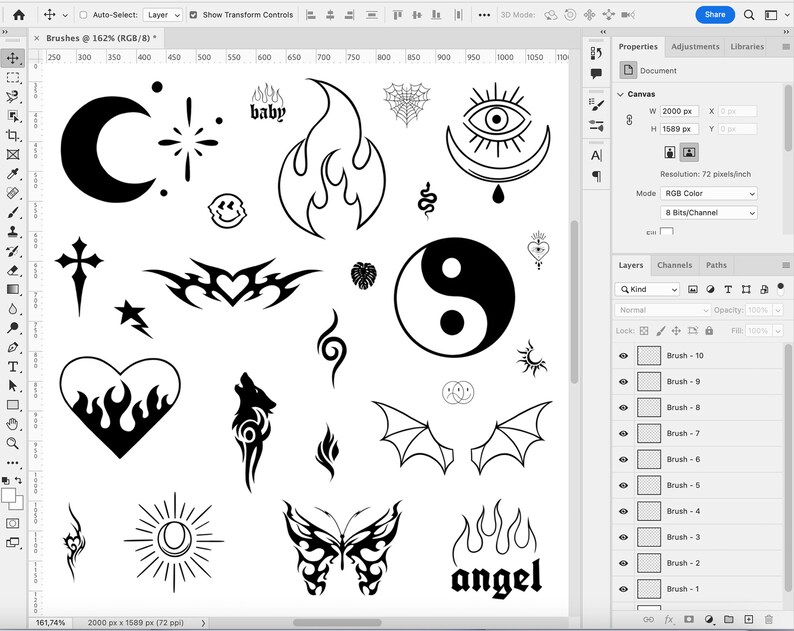
Task: Set canvas to portrait orientation
Action: (x=670, y=152)
